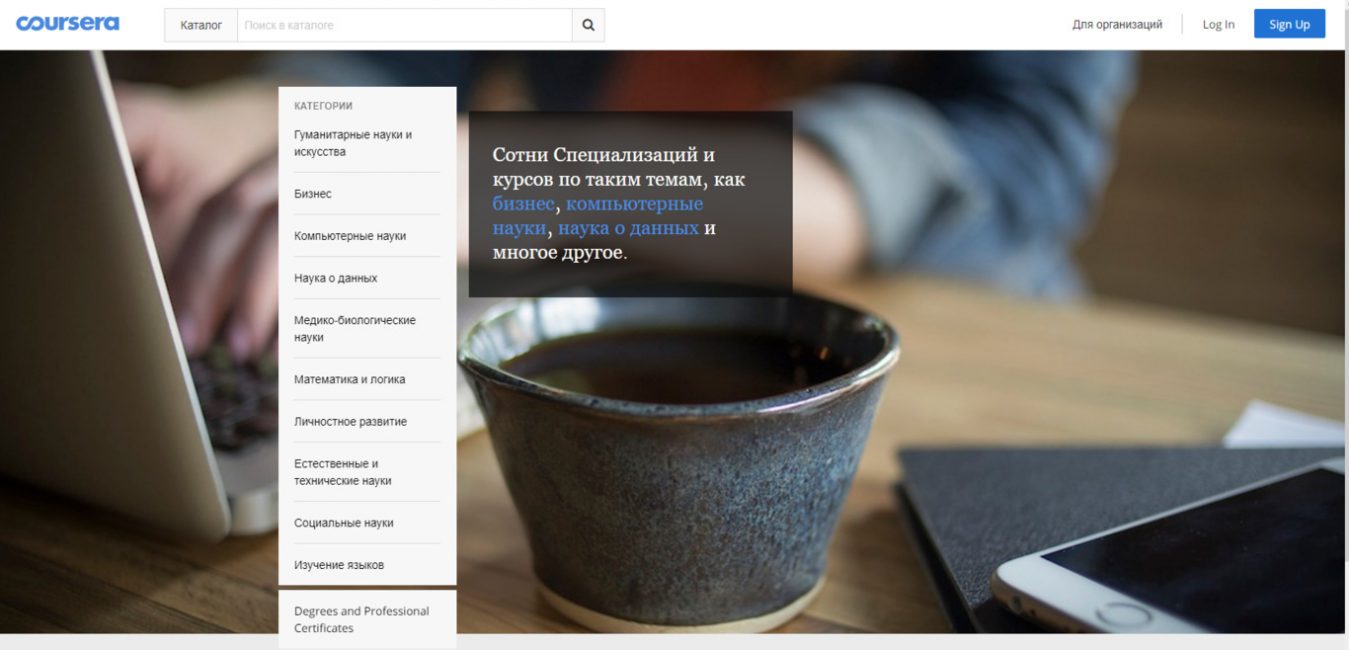Click the бизнес link in banner text
Image resolution: width=1349 pixels, height=650 pixels.
click(x=523, y=204)
